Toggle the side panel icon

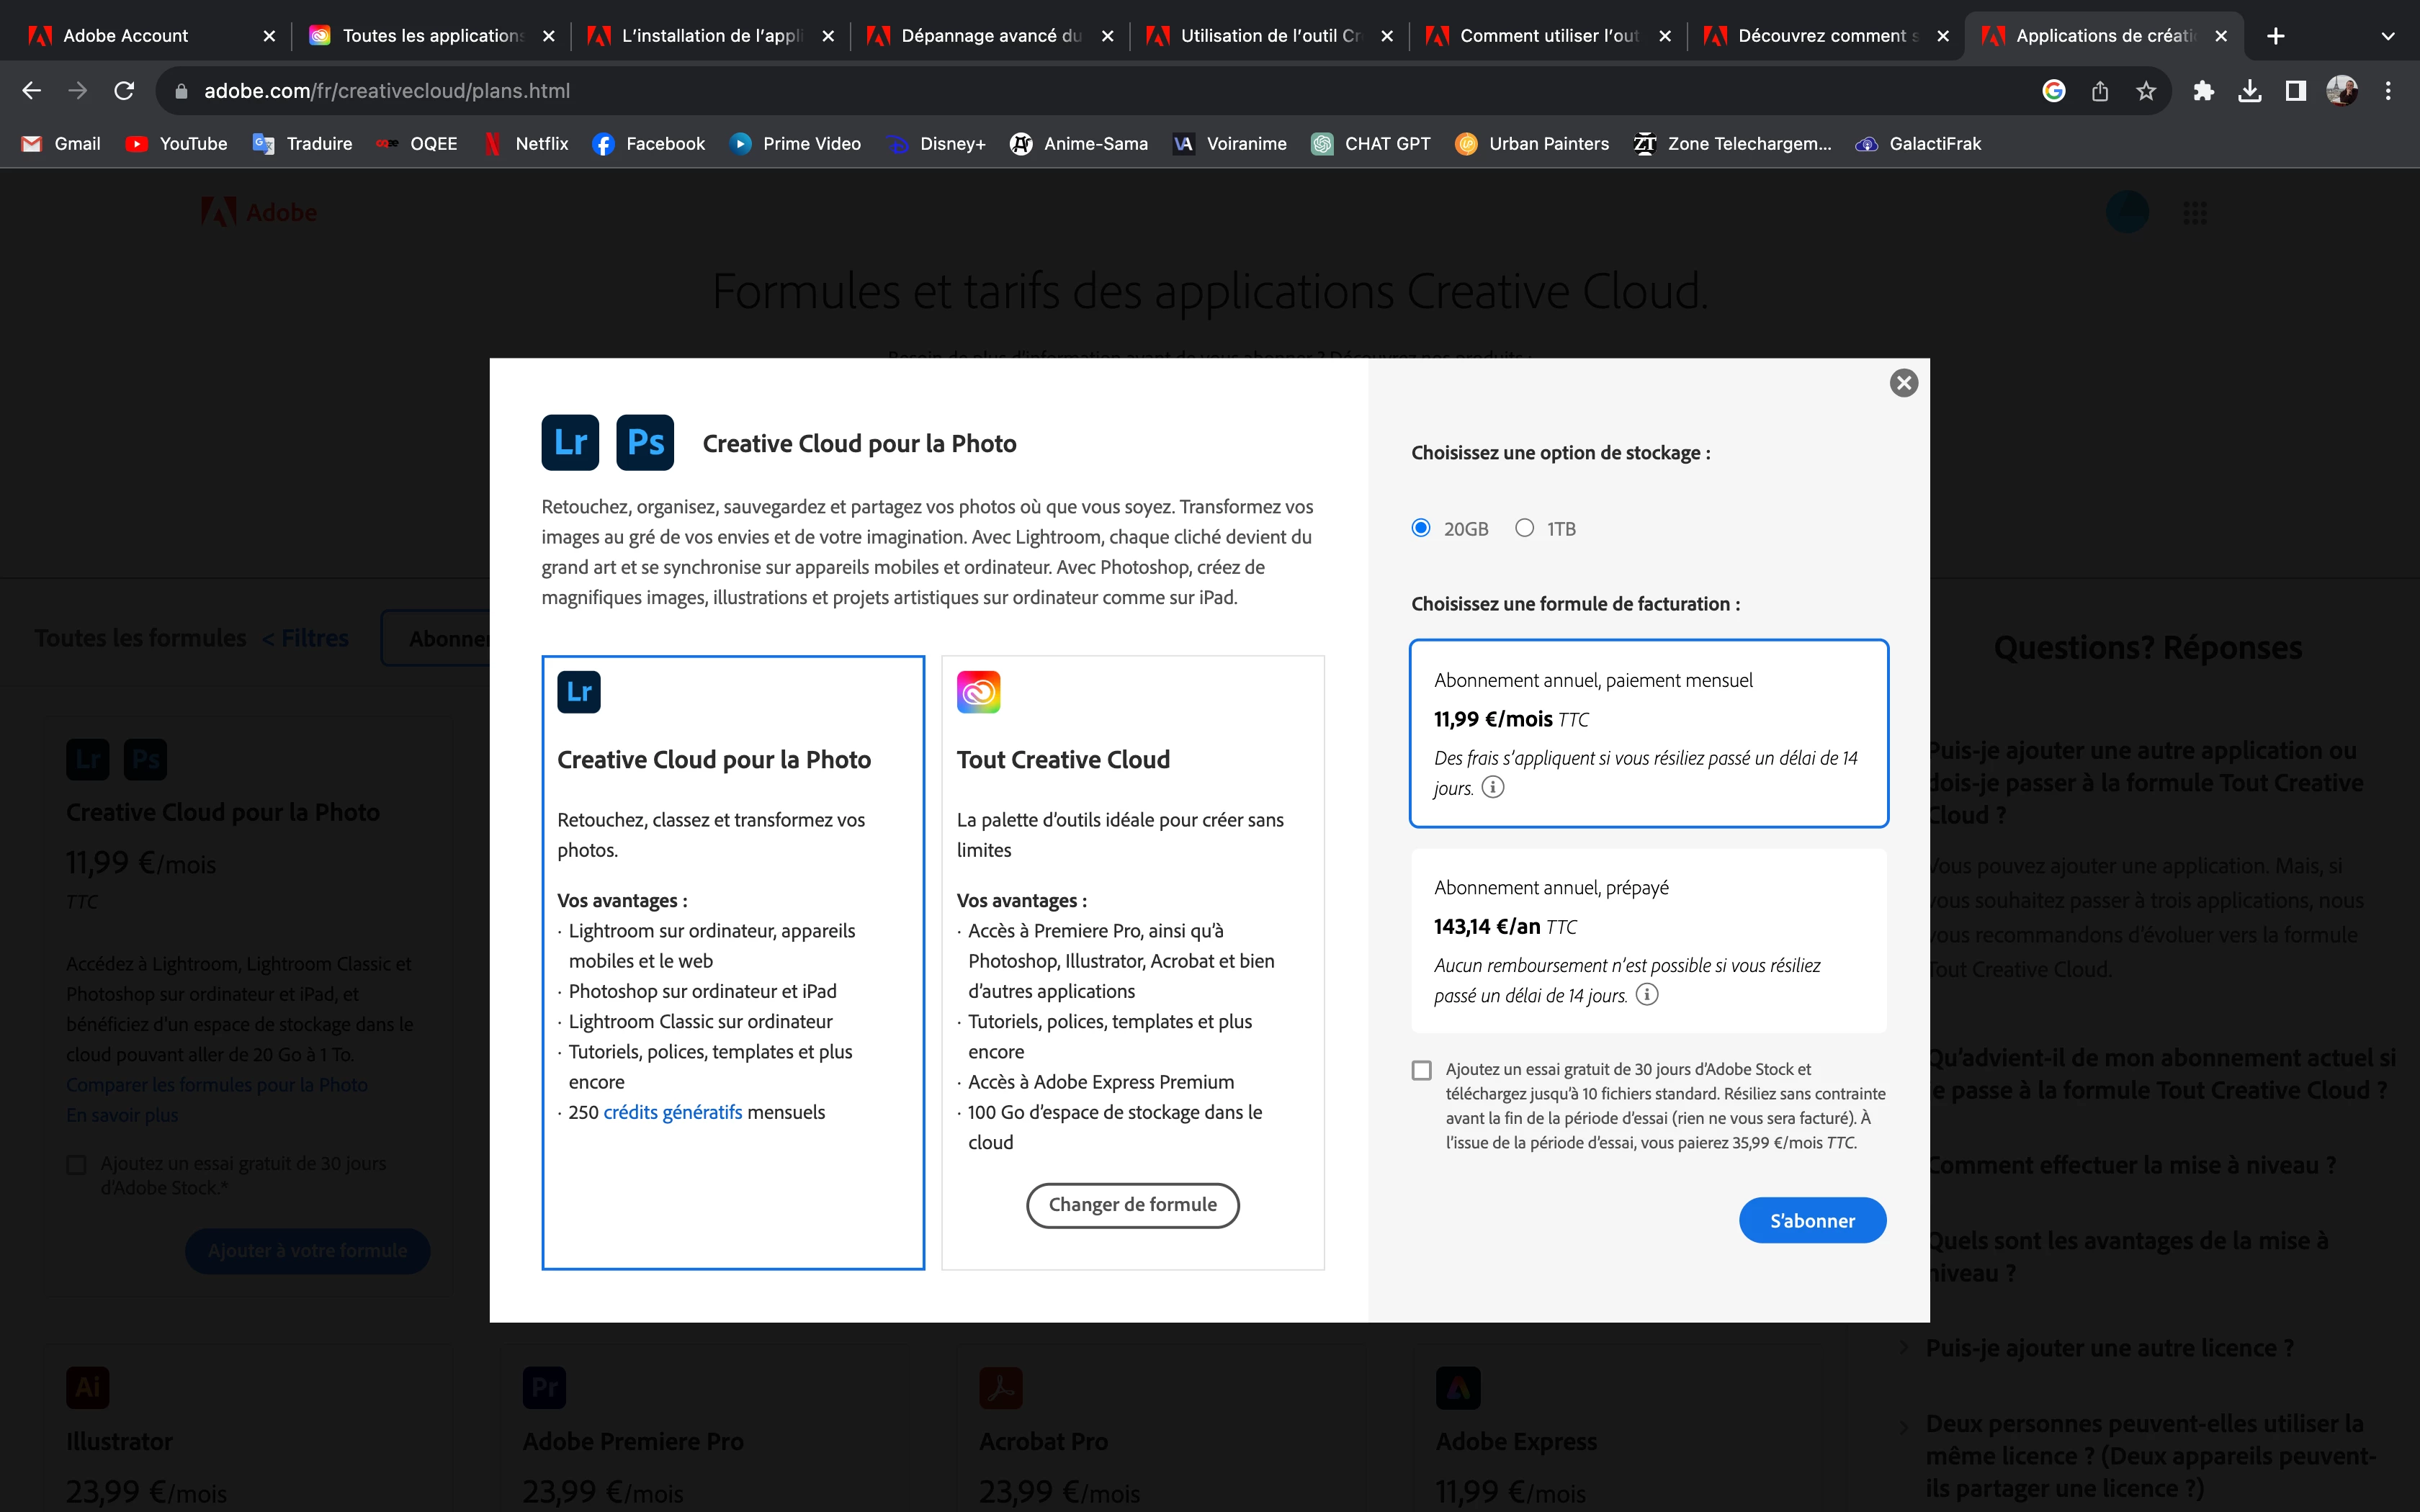tap(2295, 91)
